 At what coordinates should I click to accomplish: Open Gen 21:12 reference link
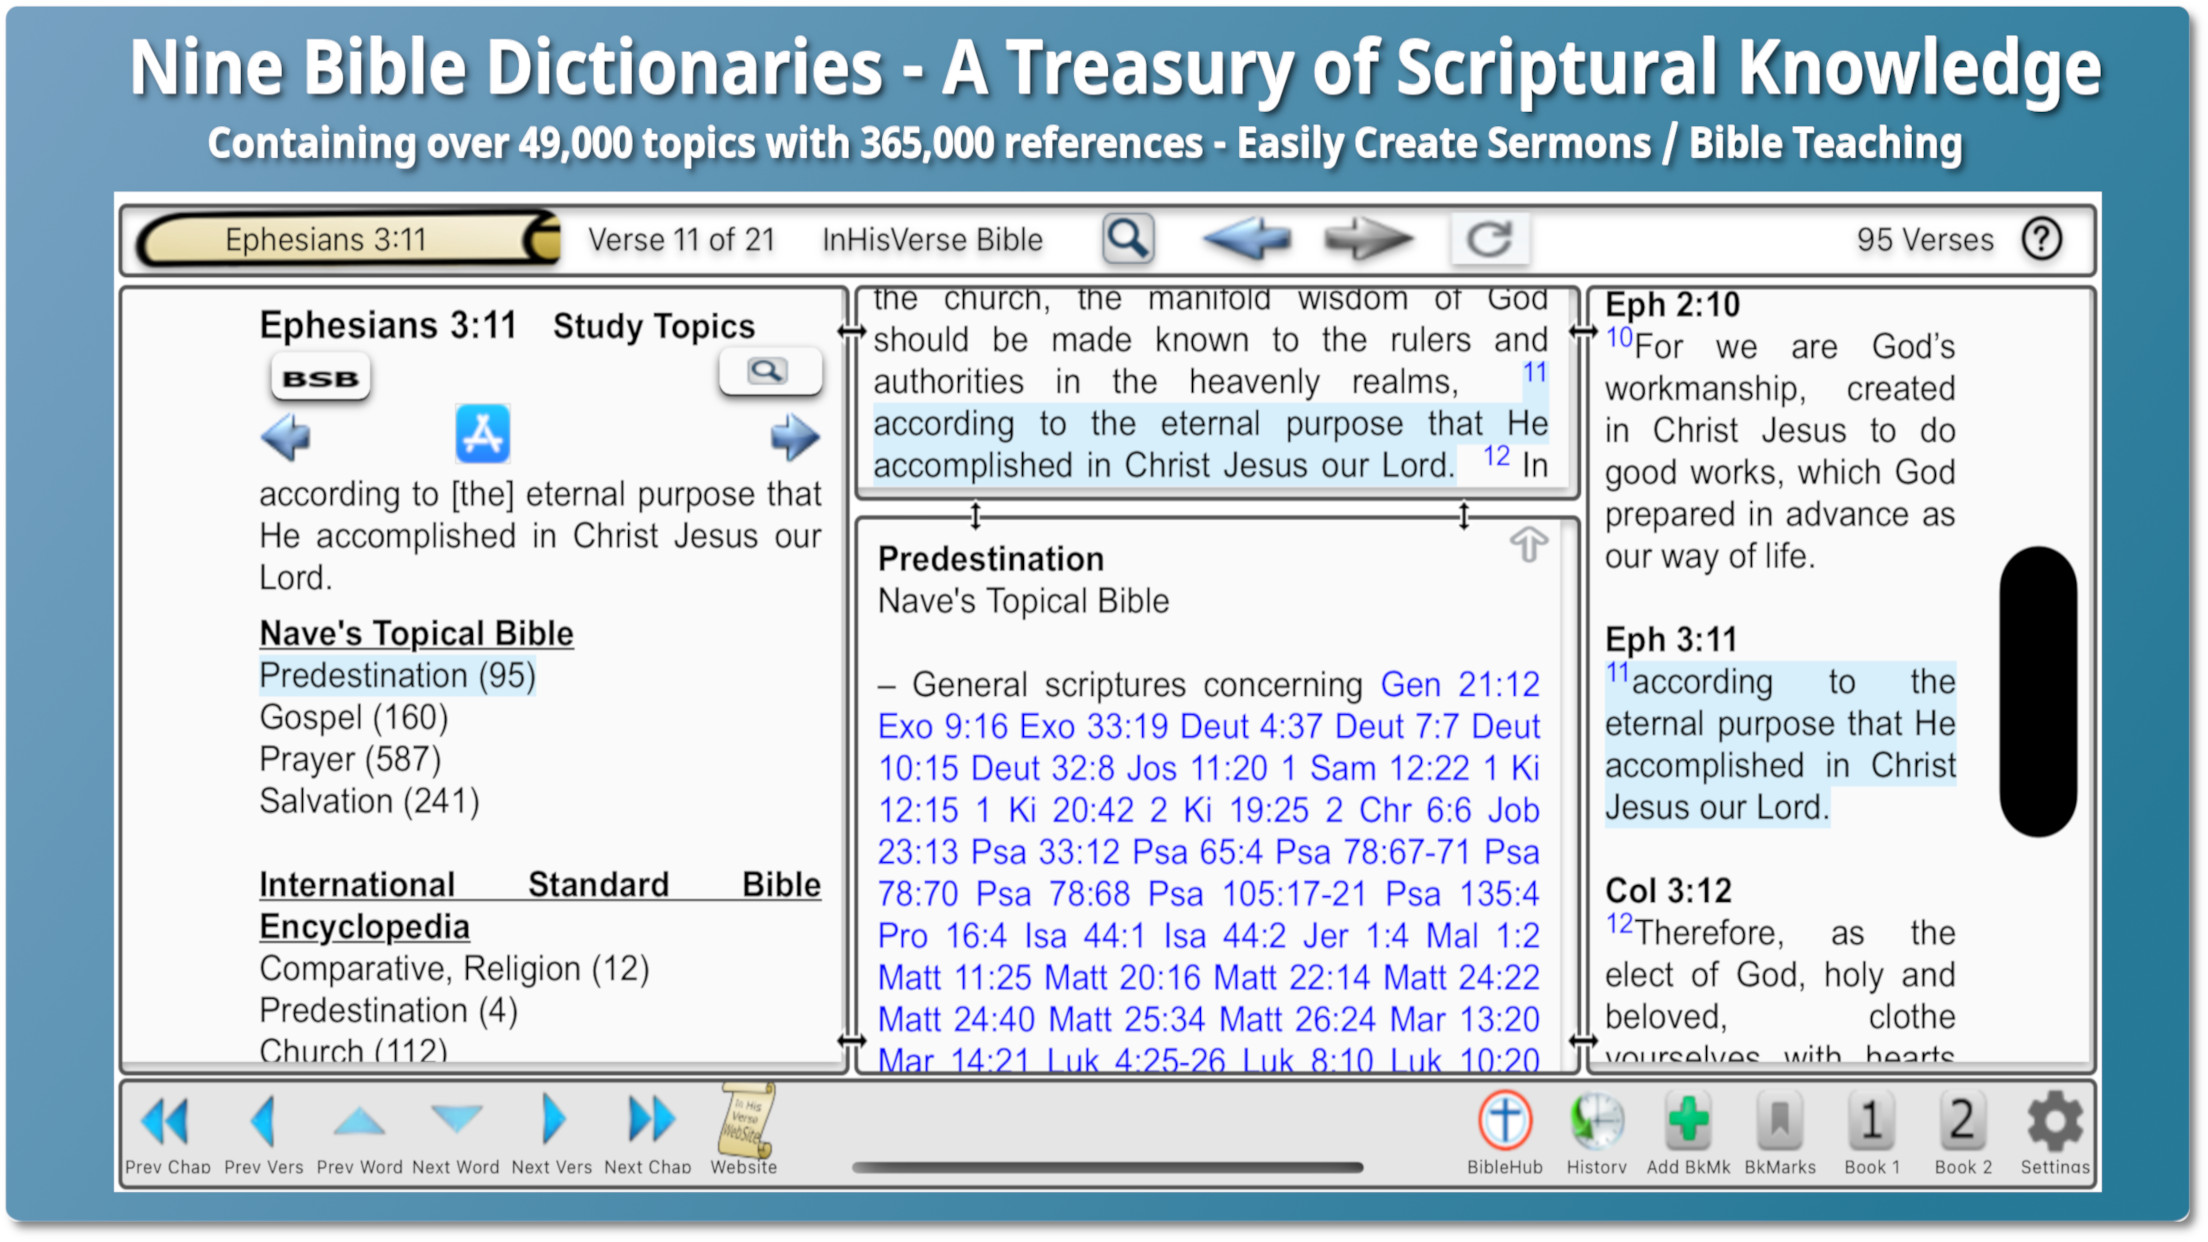[x=1460, y=685]
